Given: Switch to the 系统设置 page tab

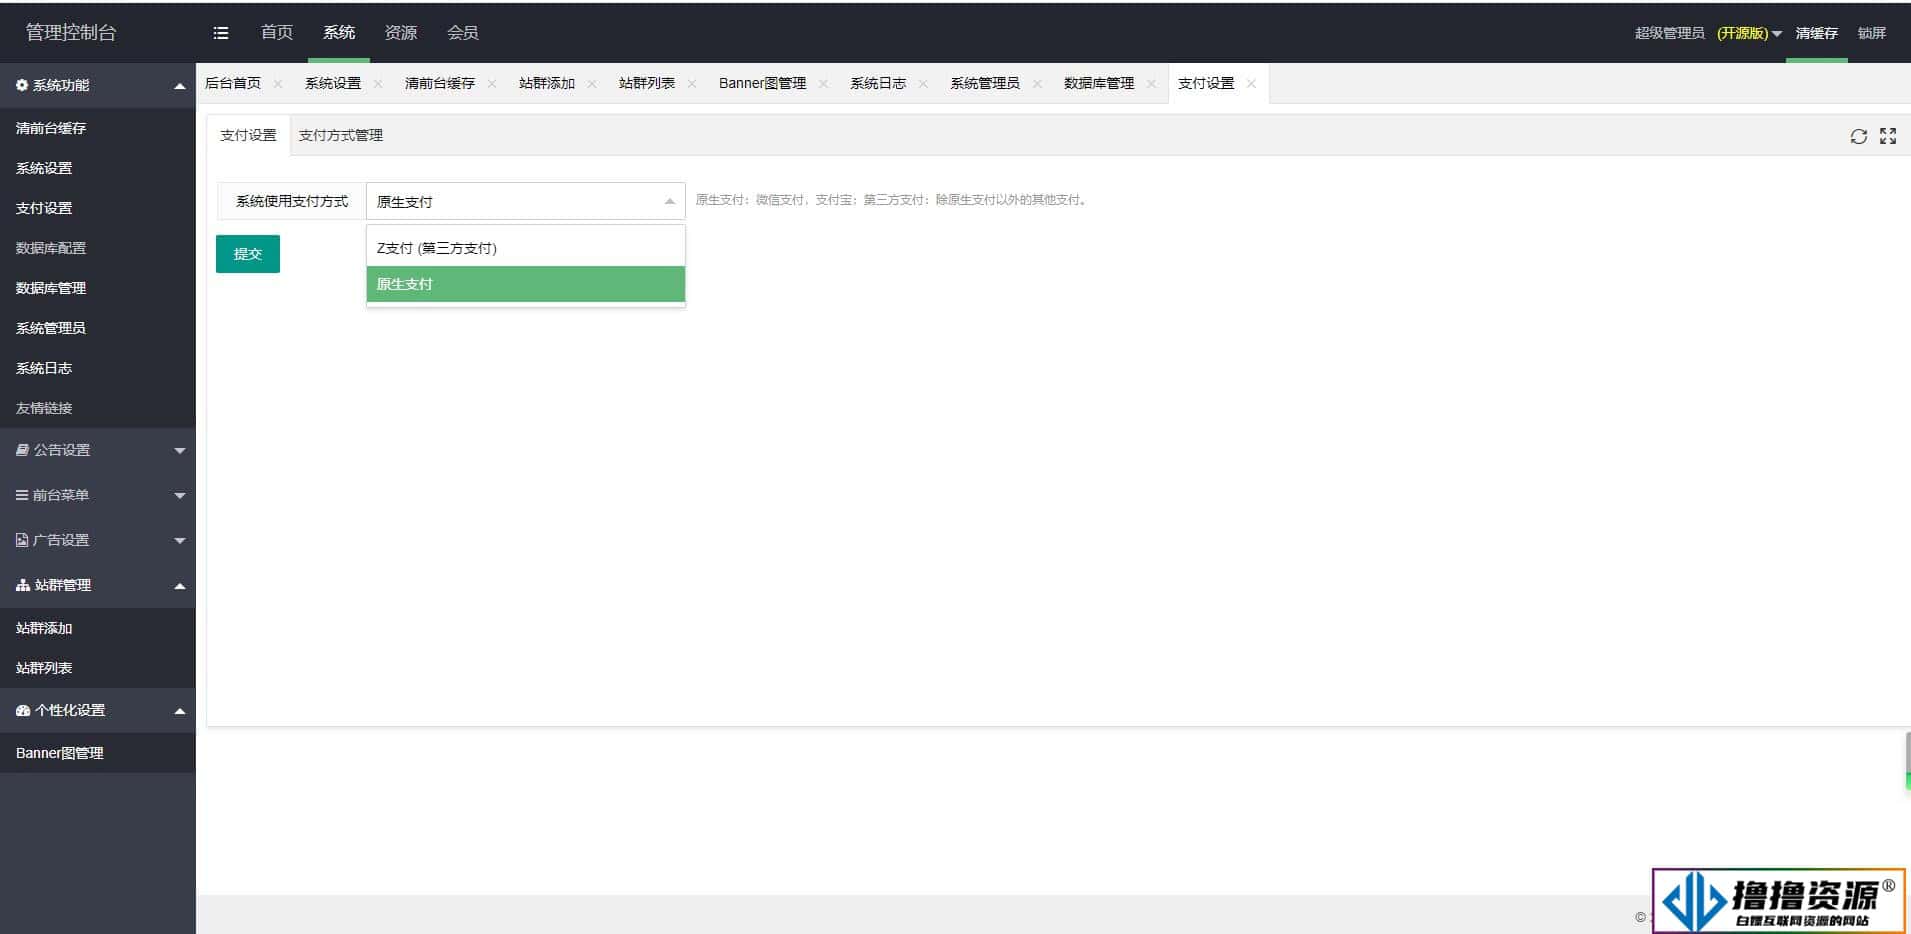Looking at the screenshot, I should (x=333, y=84).
